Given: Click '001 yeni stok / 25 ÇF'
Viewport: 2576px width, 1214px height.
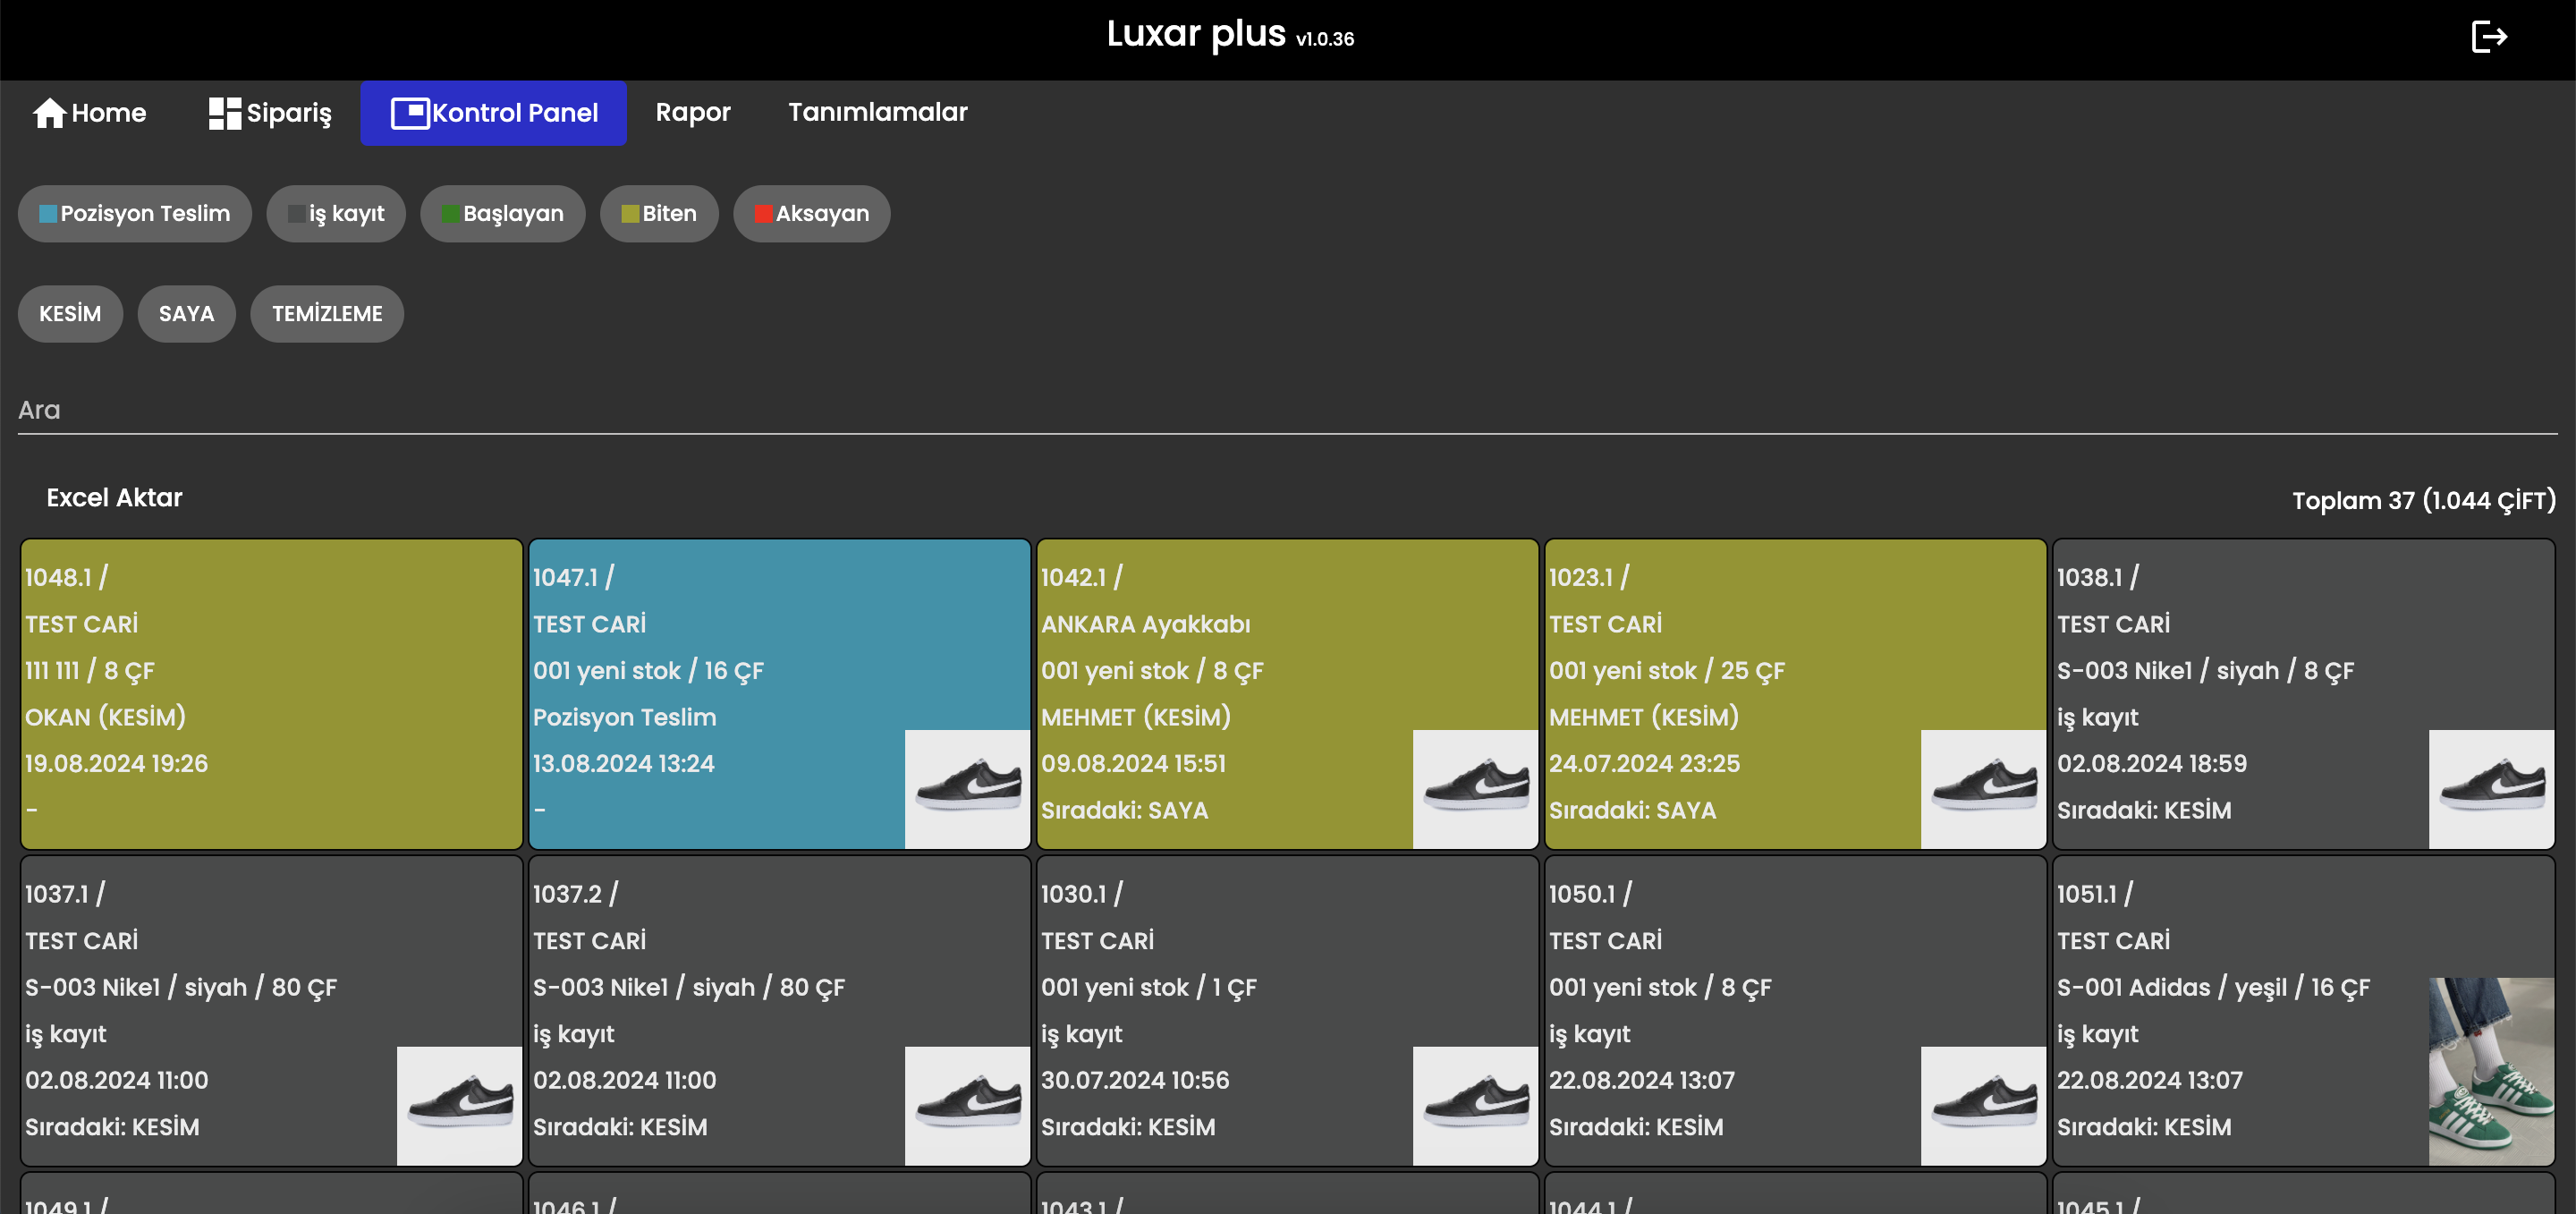Looking at the screenshot, I should tap(1667, 671).
